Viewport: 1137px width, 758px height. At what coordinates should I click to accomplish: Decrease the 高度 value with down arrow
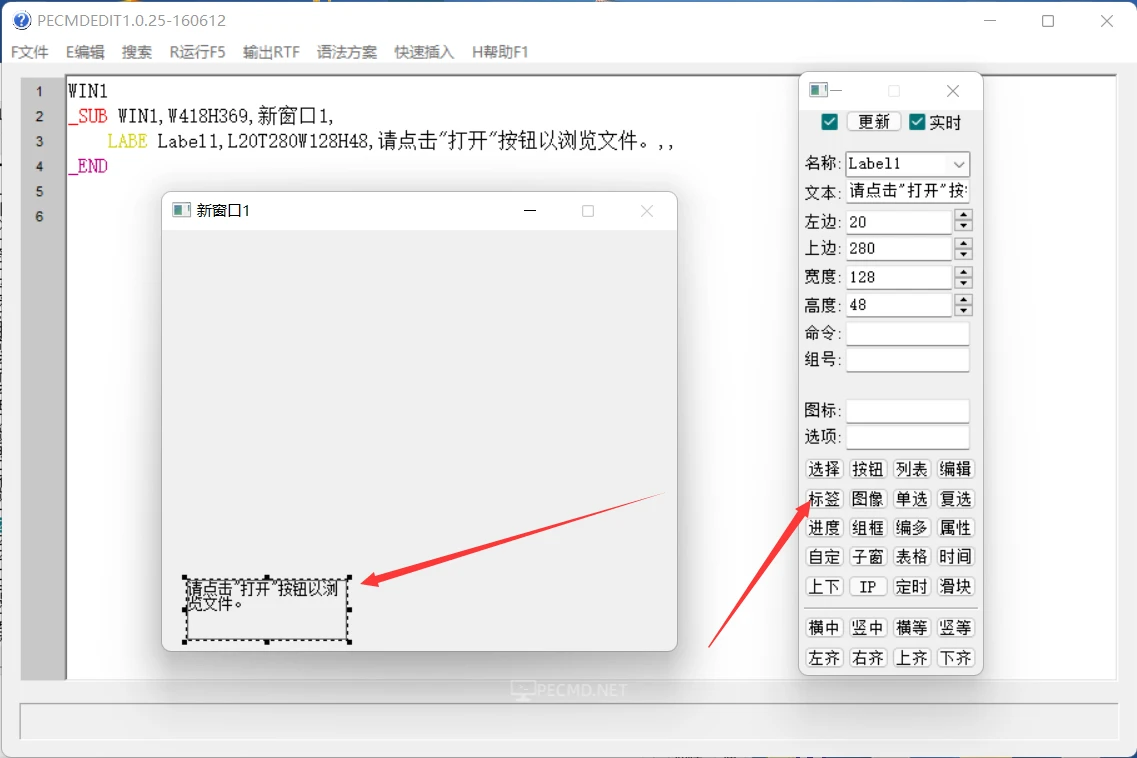pyautogui.click(x=963, y=310)
